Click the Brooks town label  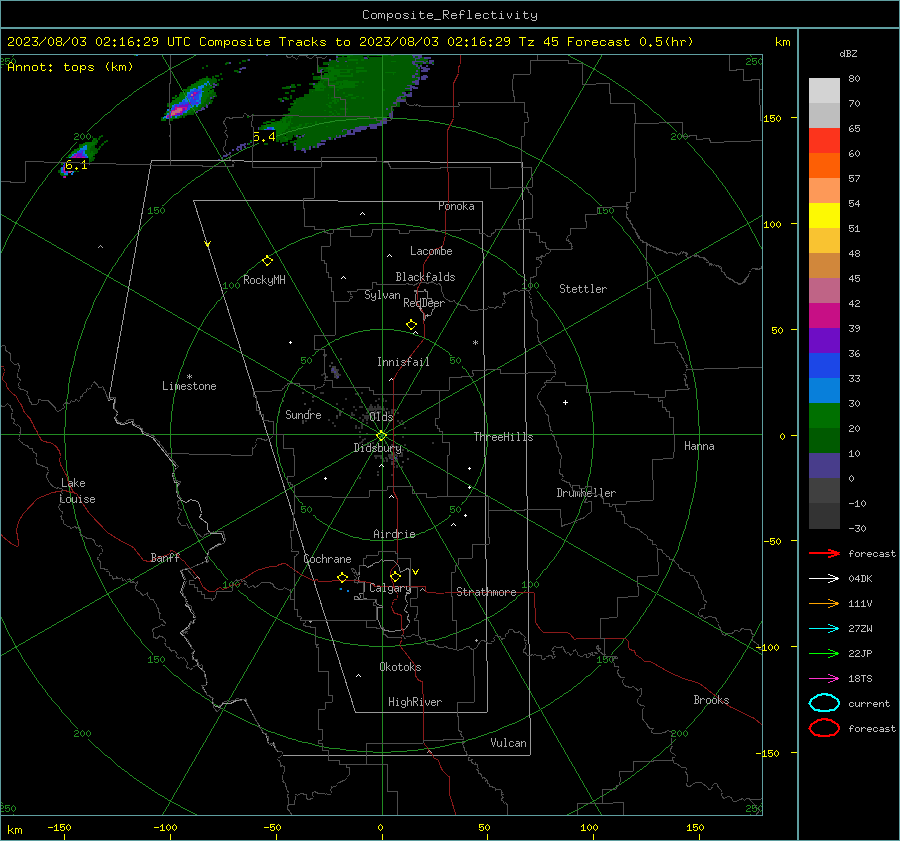711,700
